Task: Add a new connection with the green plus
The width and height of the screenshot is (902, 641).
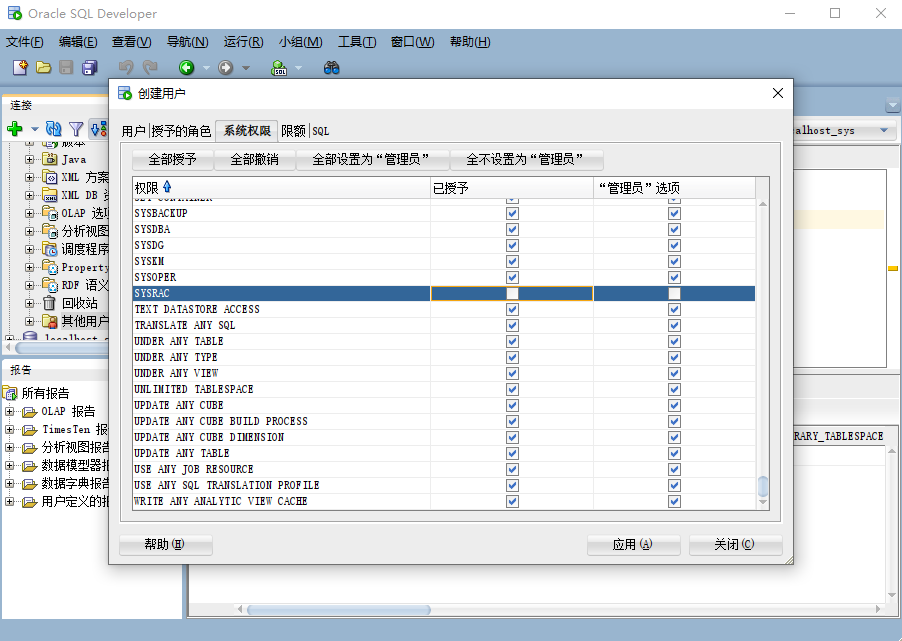Action: click(x=15, y=128)
